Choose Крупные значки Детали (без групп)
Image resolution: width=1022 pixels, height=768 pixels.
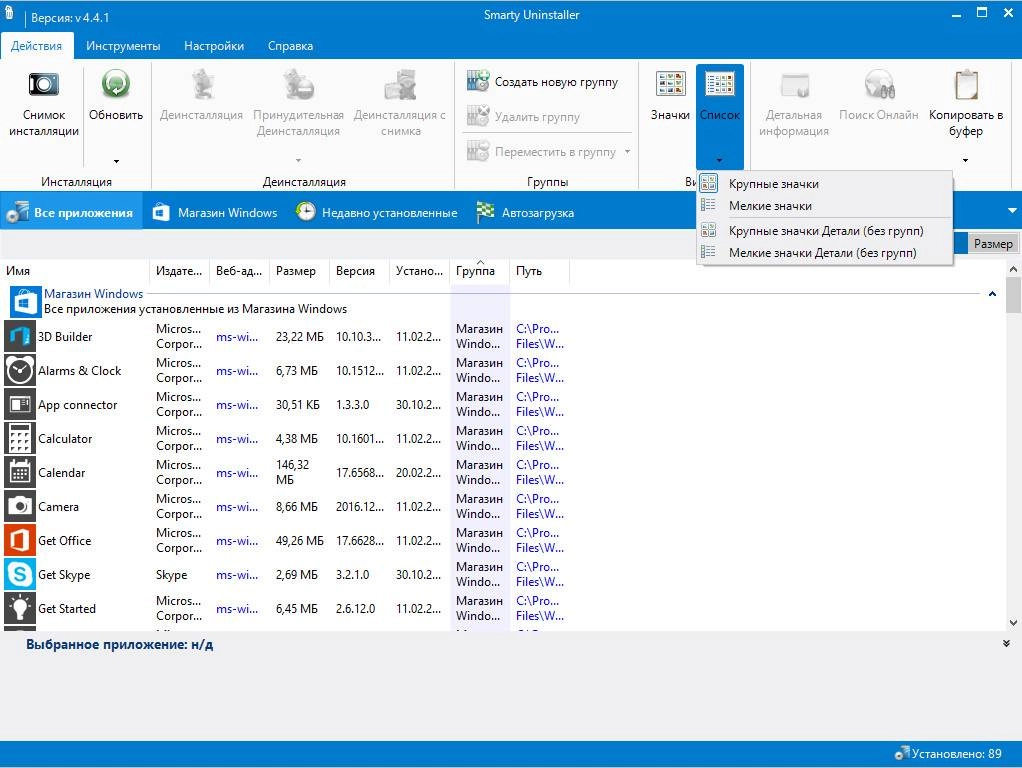[x=825, y=231]
